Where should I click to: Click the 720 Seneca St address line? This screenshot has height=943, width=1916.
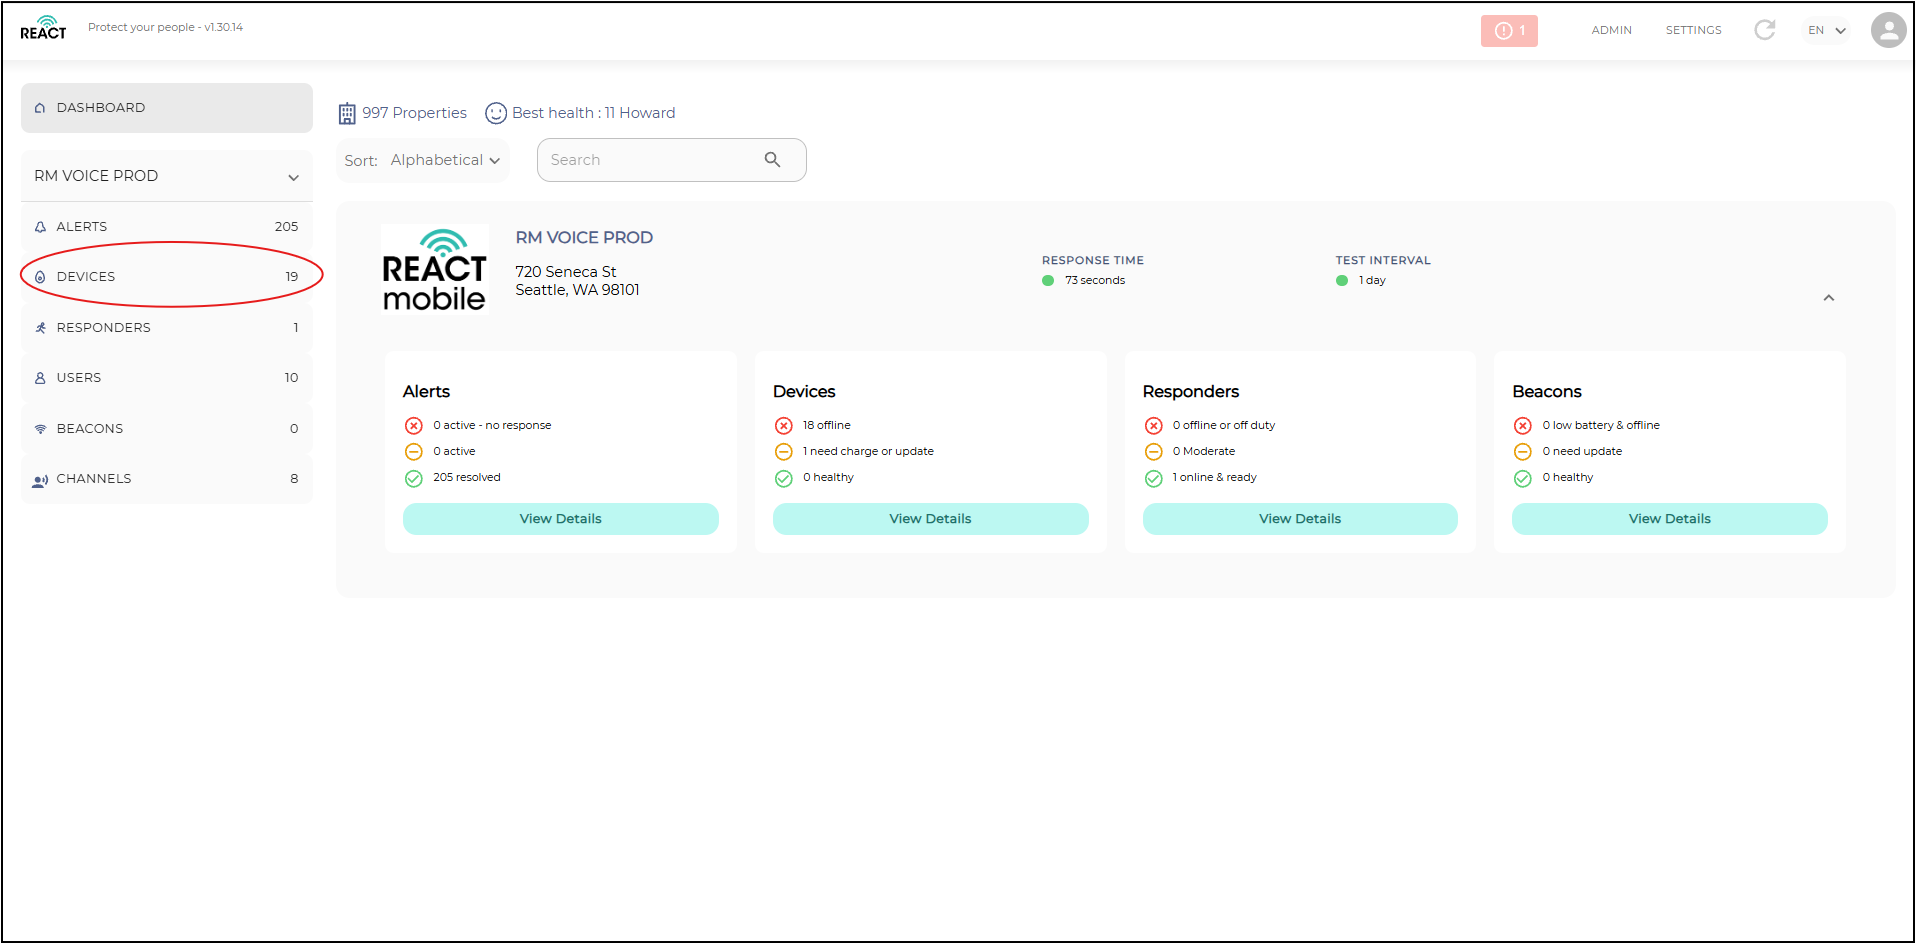tap(566, 272)
